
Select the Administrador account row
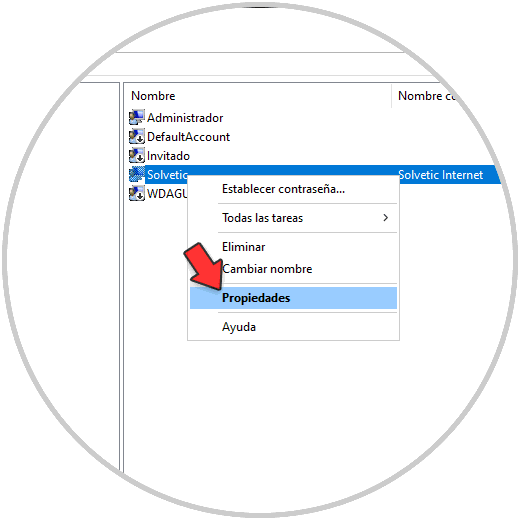click(185, 118)
